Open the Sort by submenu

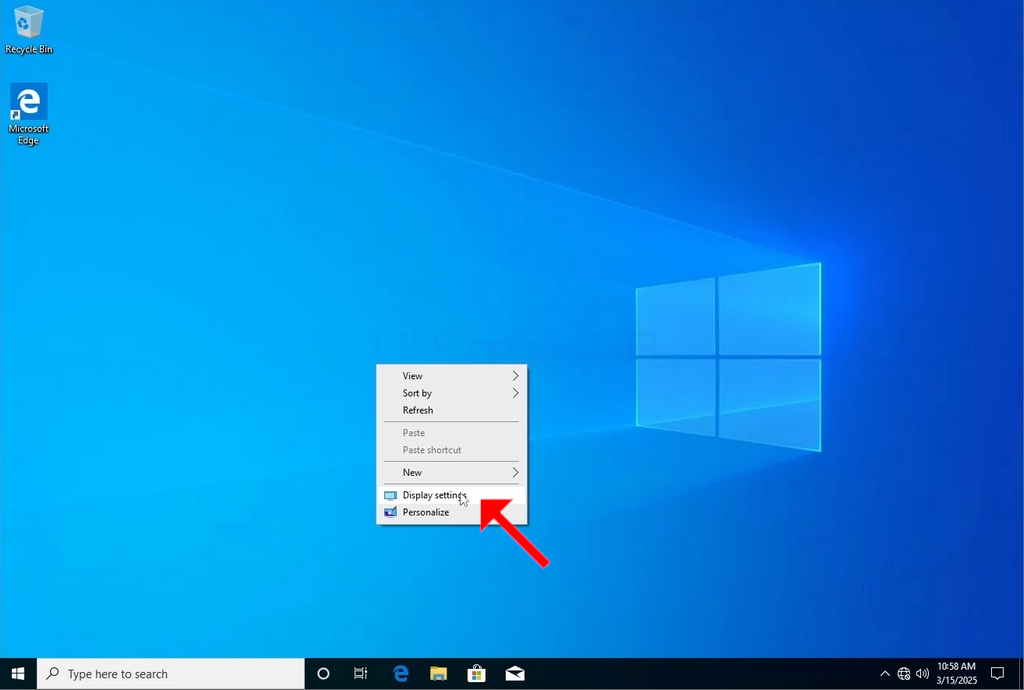click(x=452, y=393)
